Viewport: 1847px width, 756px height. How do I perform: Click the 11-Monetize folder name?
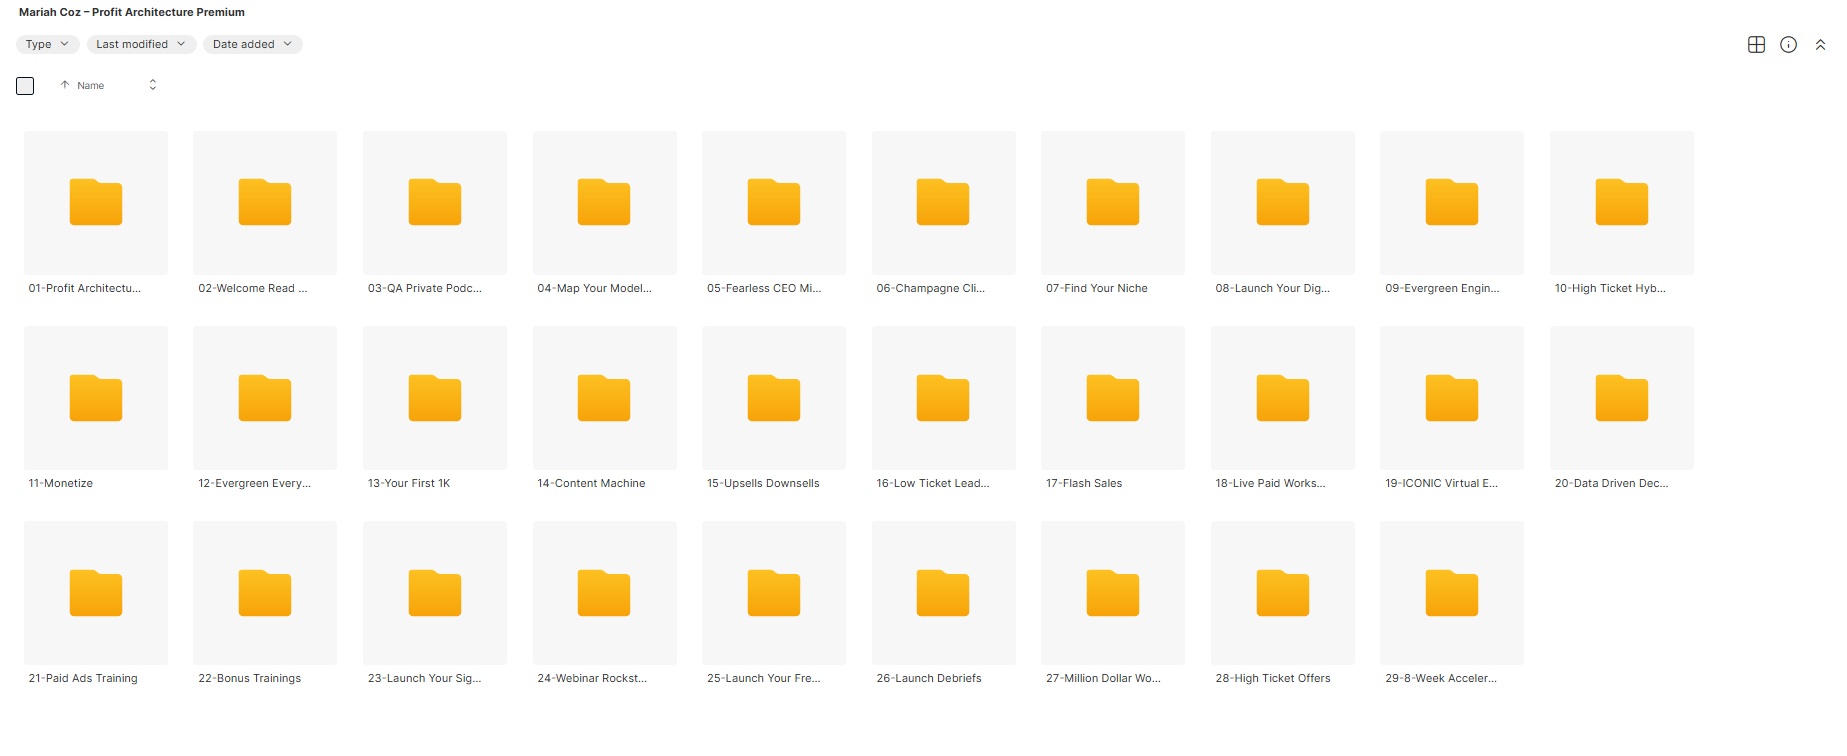pos(61,483)
